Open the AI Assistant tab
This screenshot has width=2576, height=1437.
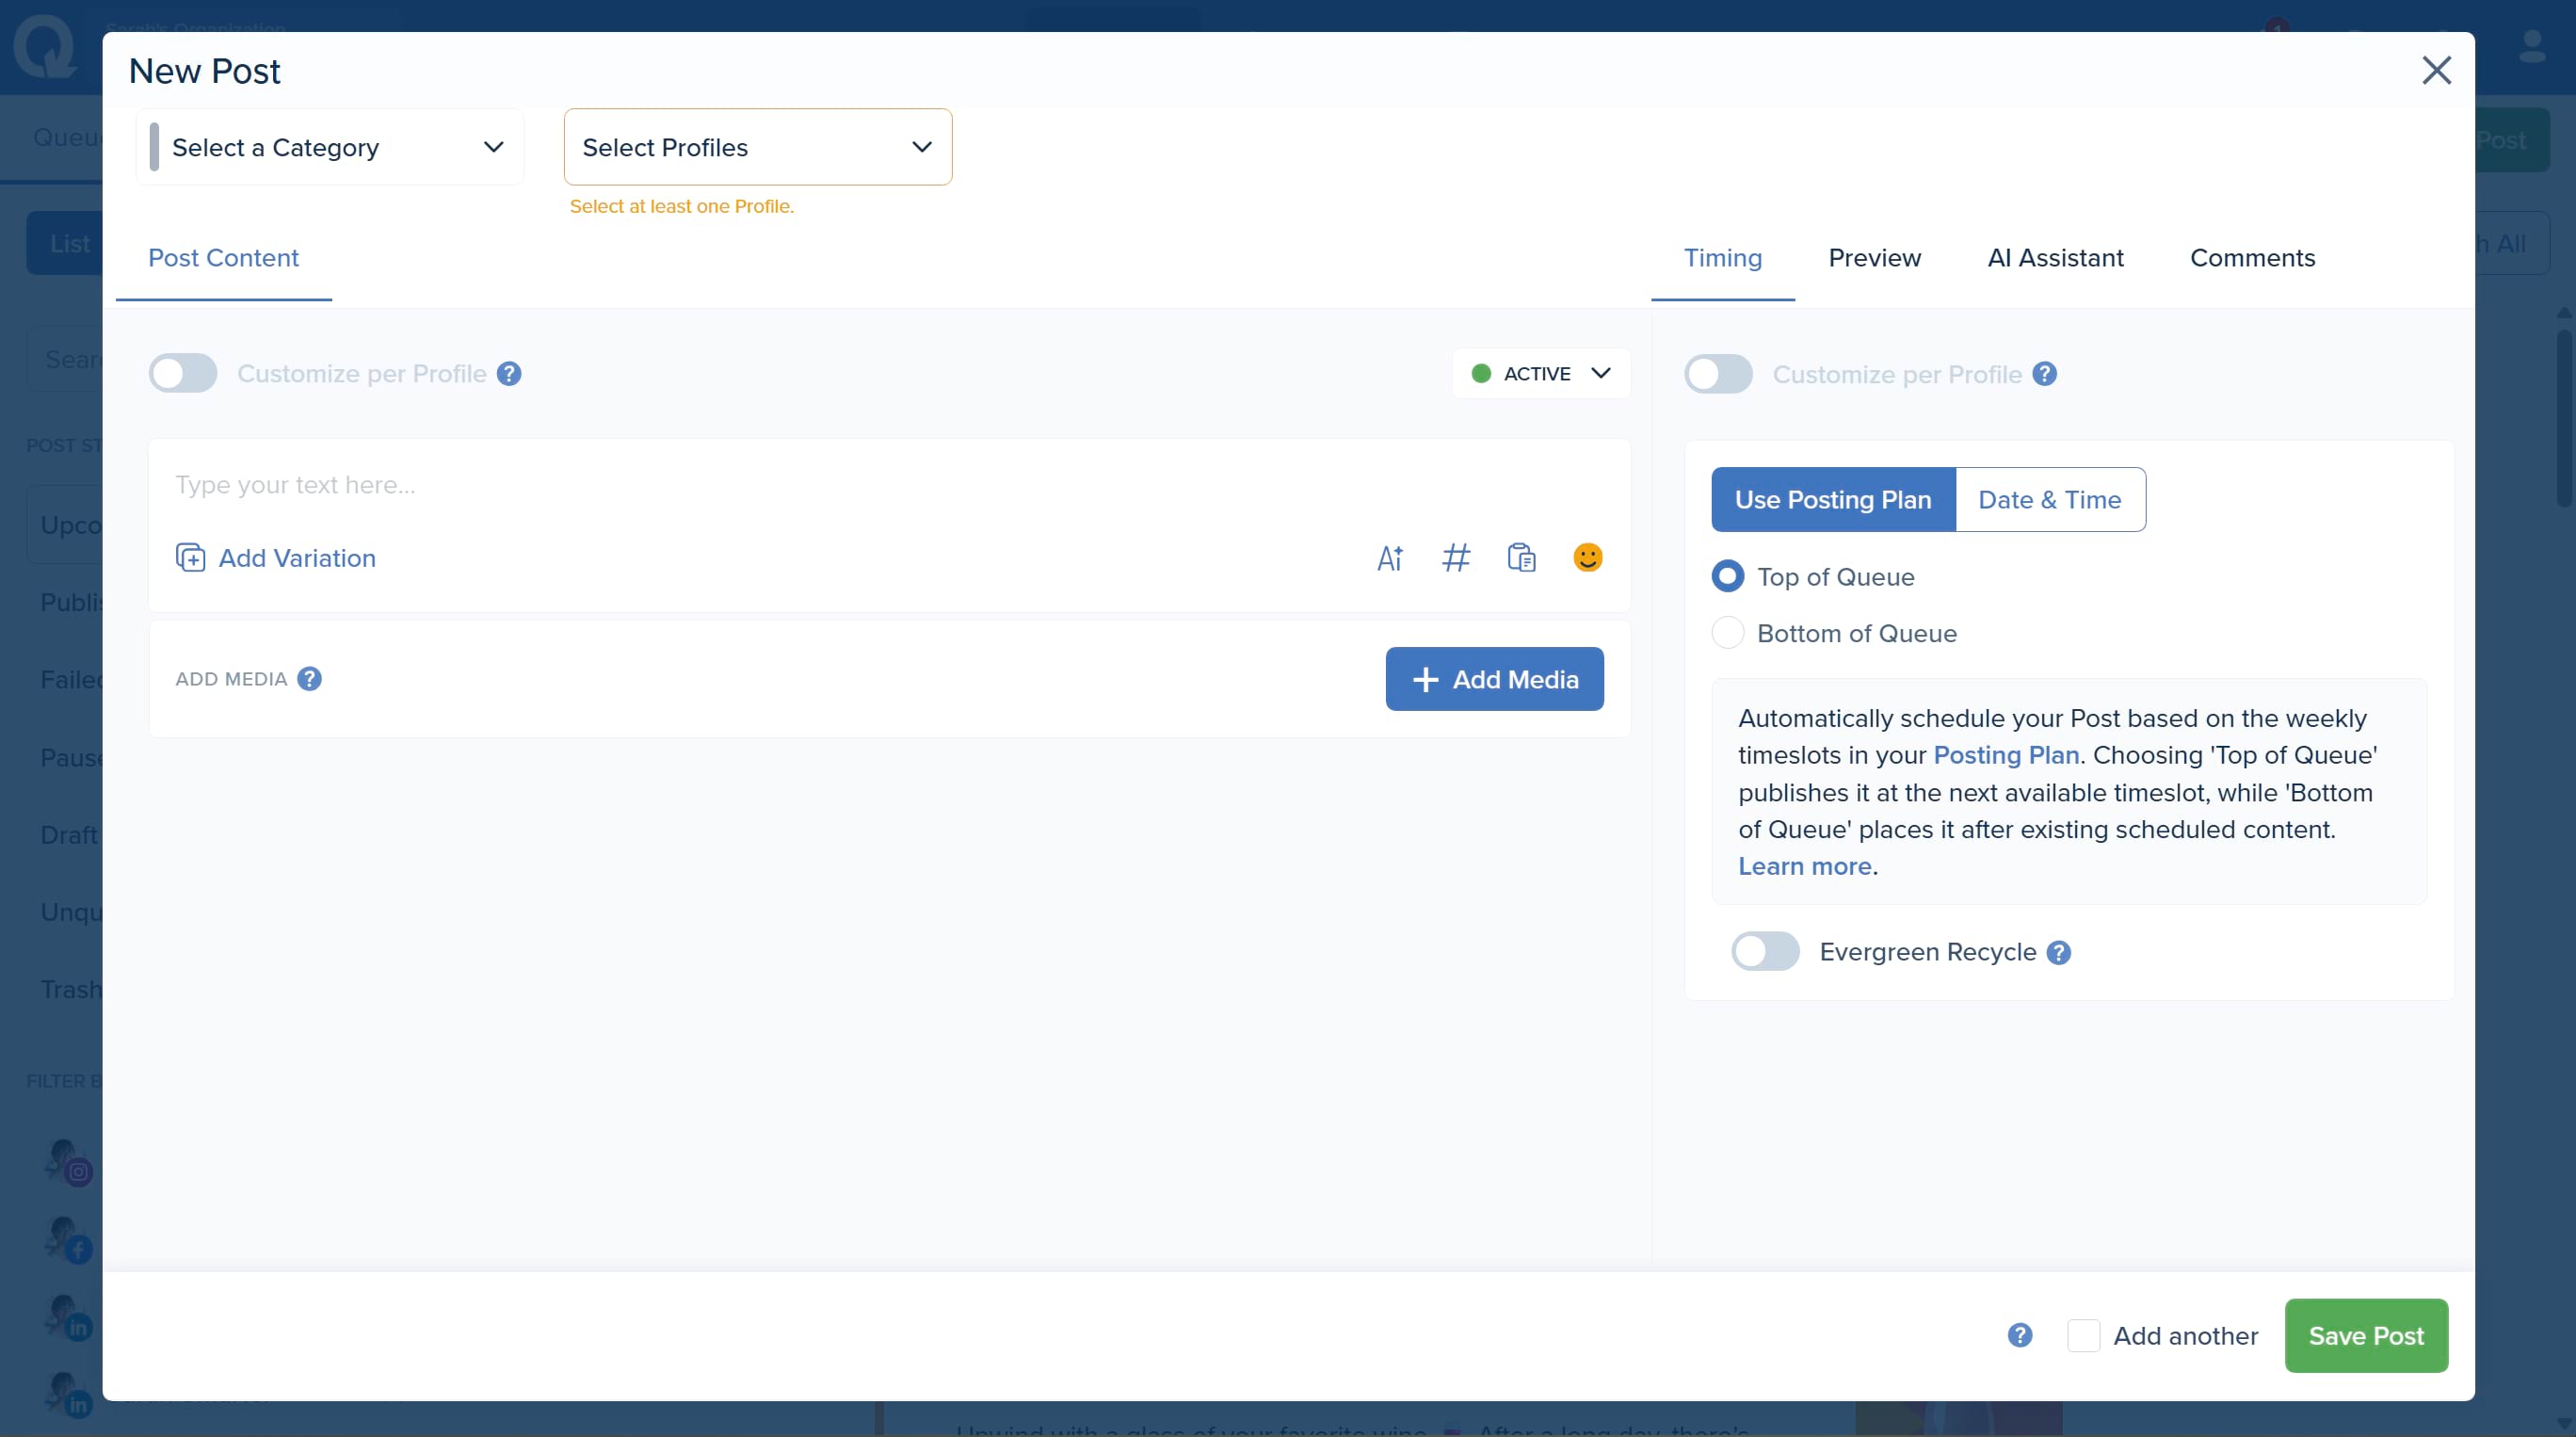[2055, 258]
